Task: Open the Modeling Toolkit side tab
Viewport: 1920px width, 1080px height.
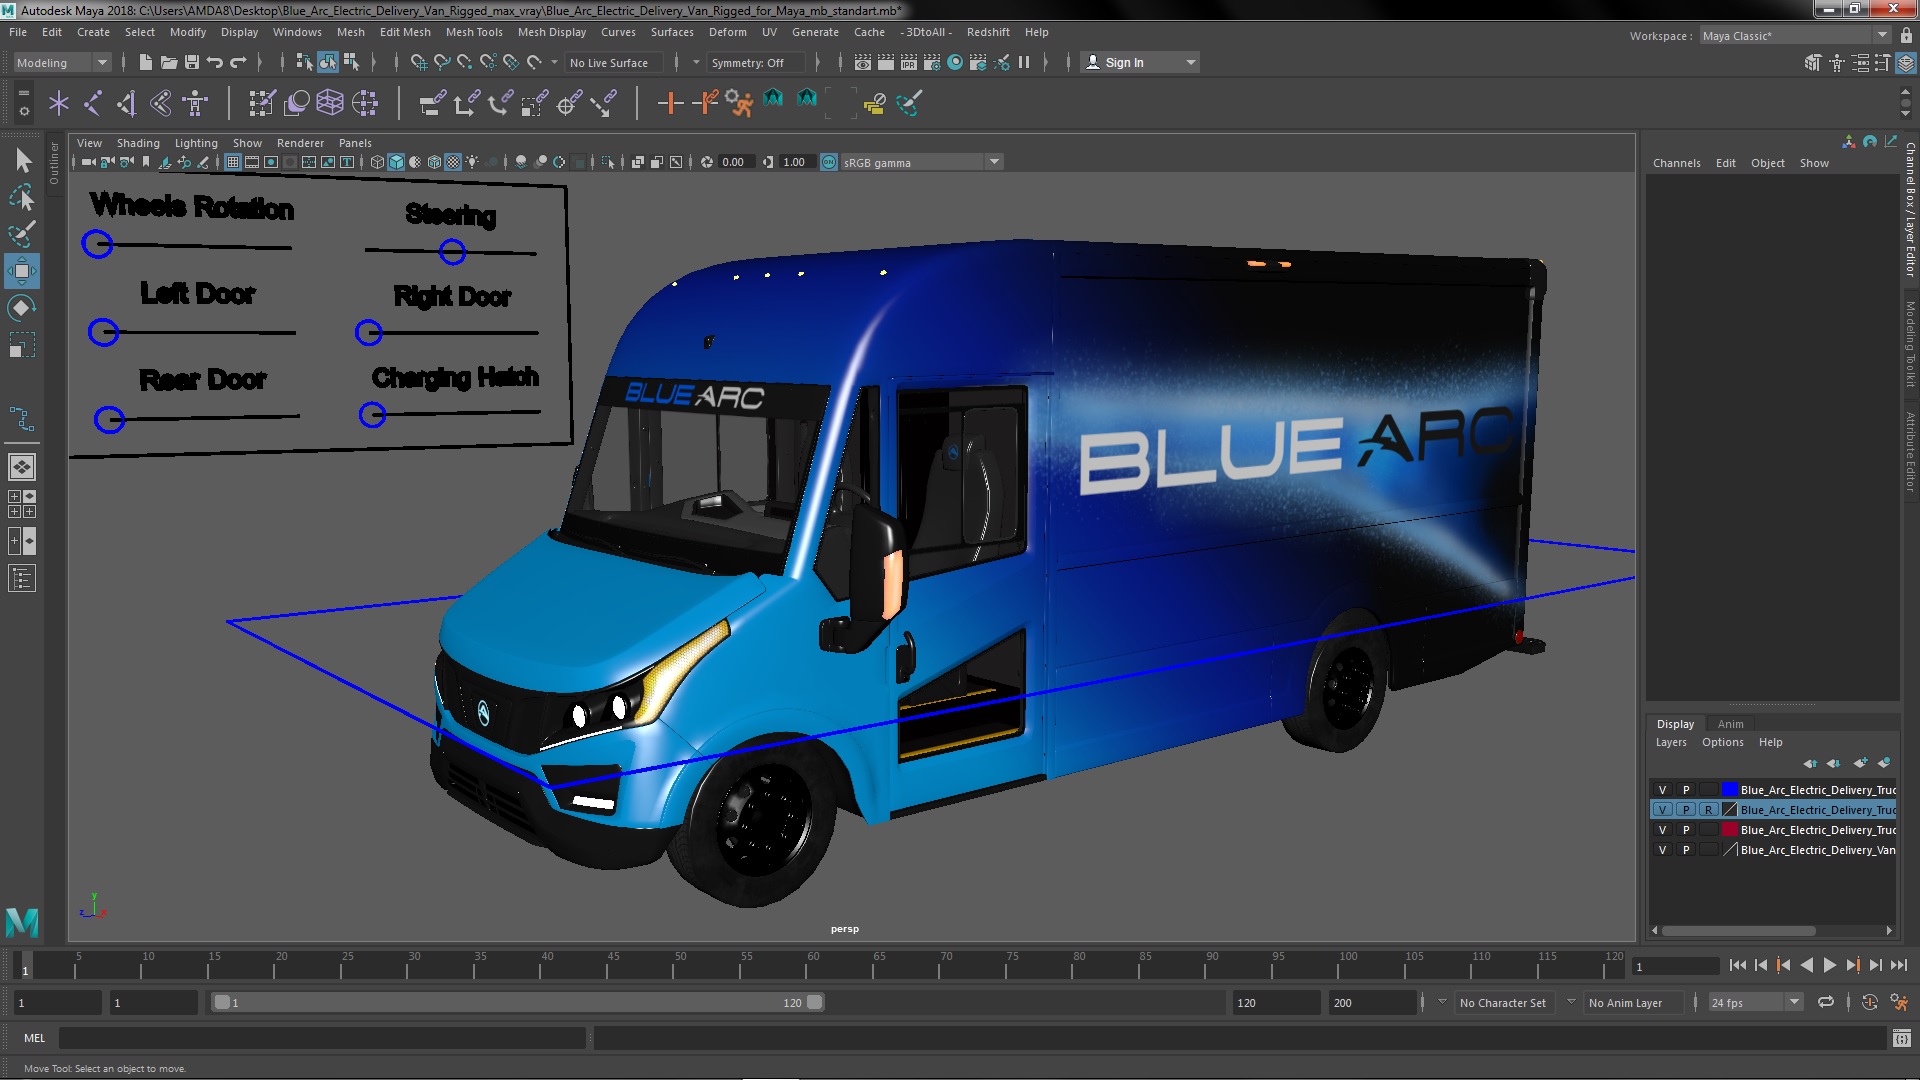Action: click(1910, 344)
